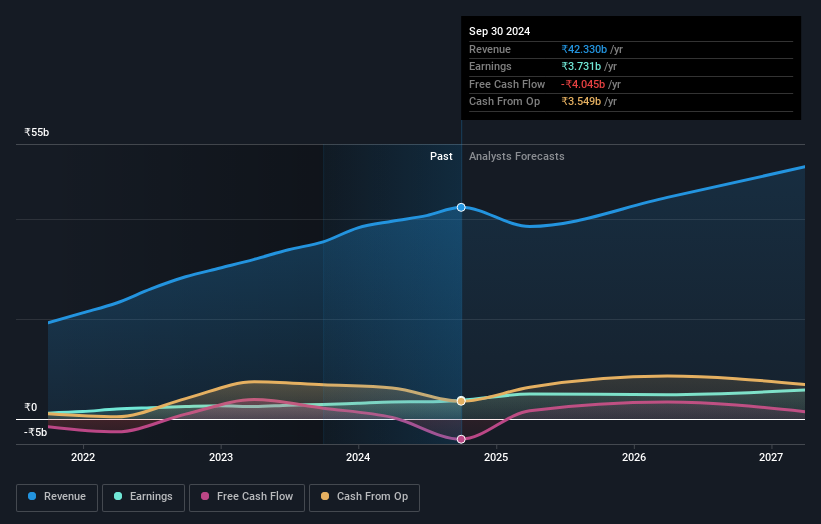
Task: Click the ₹0 y-axis label
Action: (x=31, y=407)
